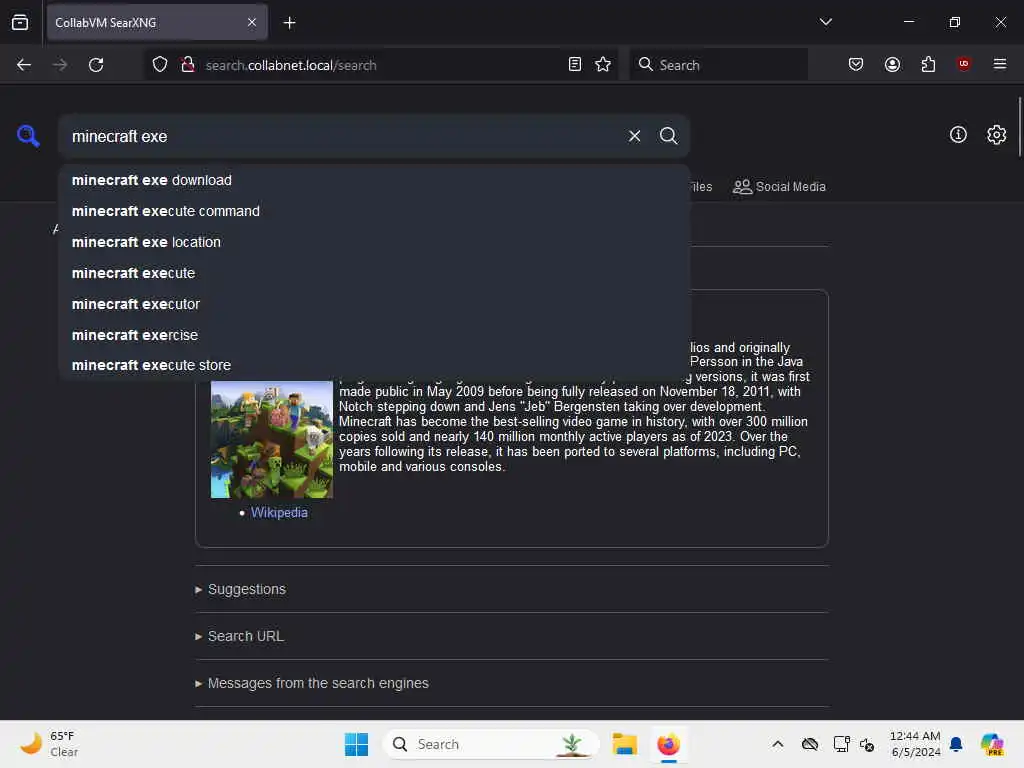Image resolution: width=1024 pixels, height=768 pixels.
Task: Open Firefox account profile icon
Action: 892,65
